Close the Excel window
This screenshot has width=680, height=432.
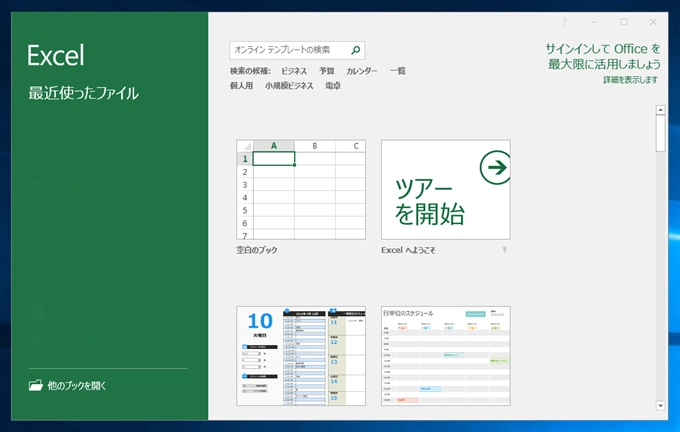[653, 22]
